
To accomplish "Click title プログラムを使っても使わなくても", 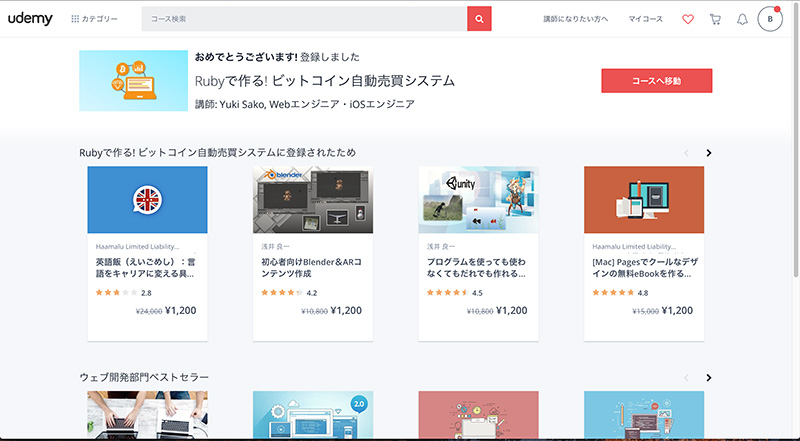I will (x=477, y=267).
